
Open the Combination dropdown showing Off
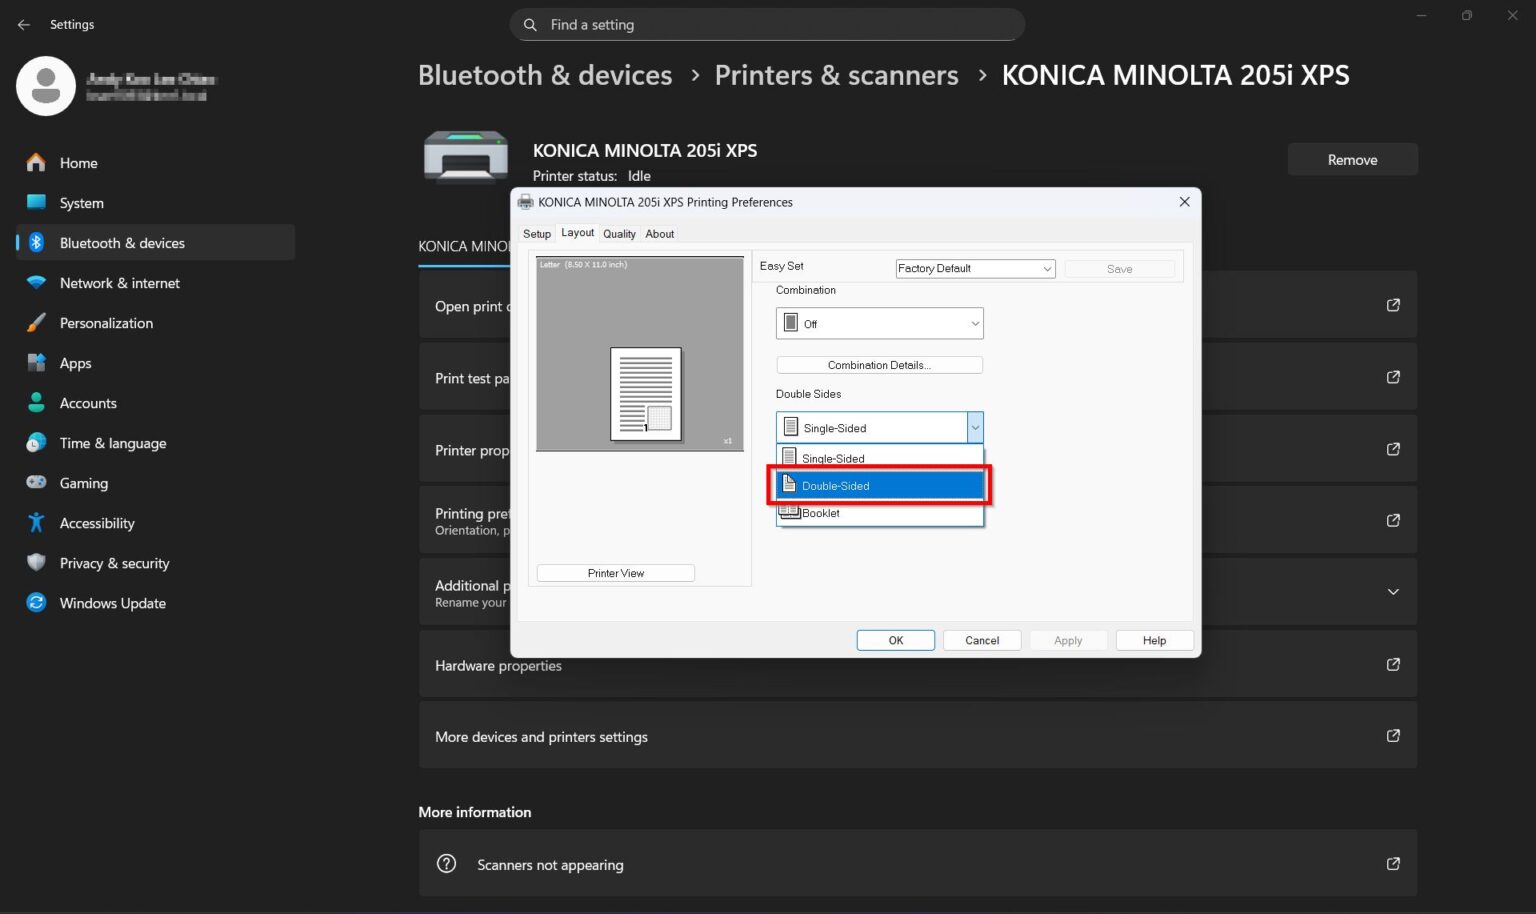tap(880, 323)
